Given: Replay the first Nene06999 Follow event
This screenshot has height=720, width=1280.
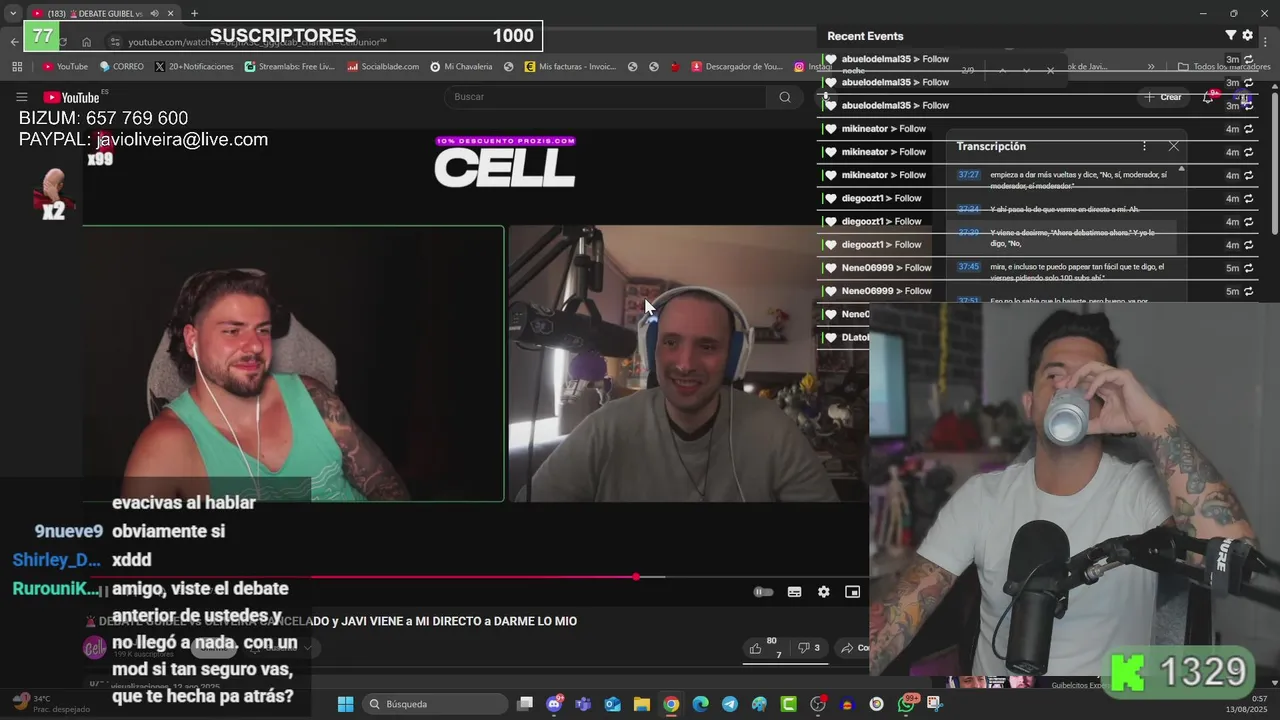Looking at the screenshot, I should click(1249, 268).
